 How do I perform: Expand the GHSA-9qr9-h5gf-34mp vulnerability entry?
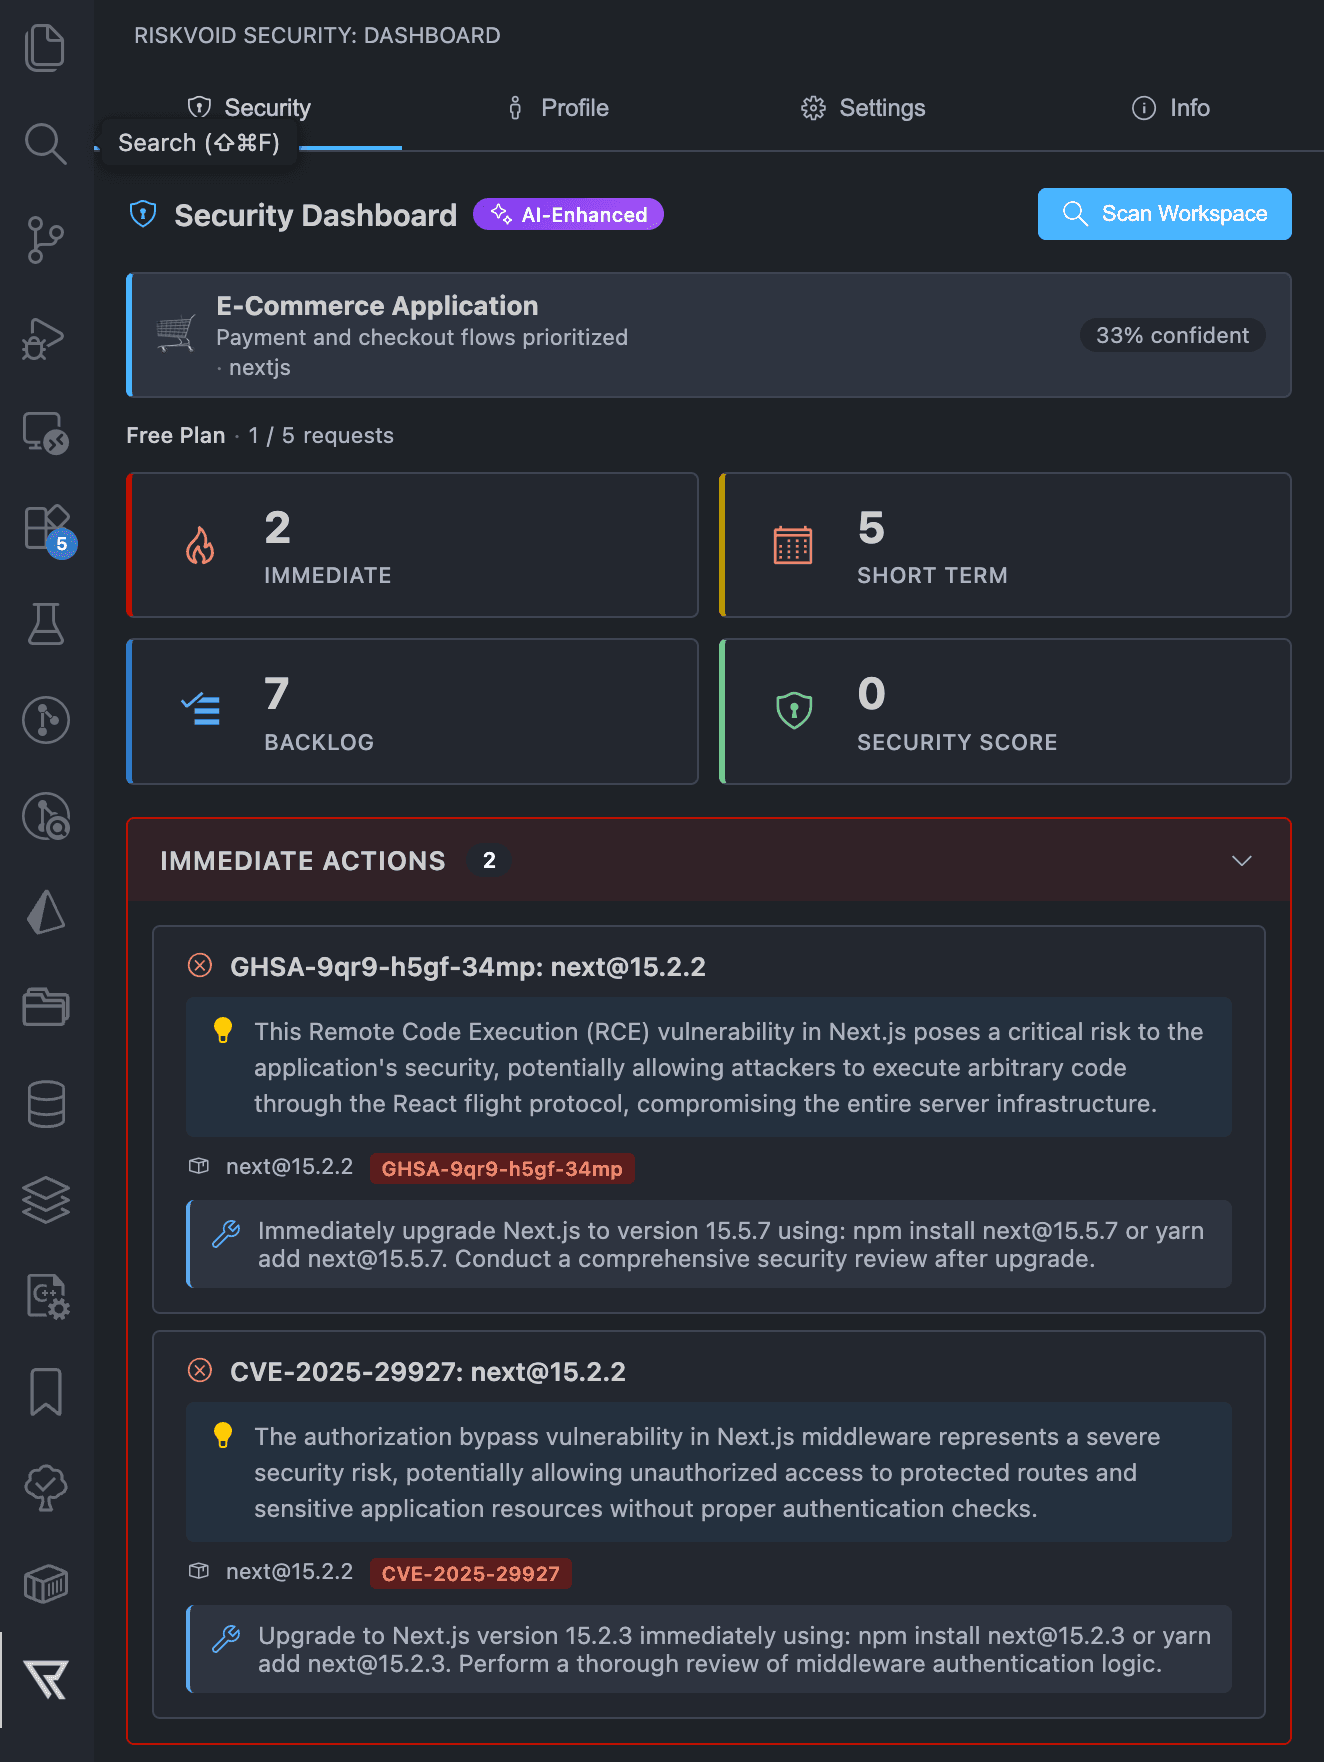pos(467,967)
